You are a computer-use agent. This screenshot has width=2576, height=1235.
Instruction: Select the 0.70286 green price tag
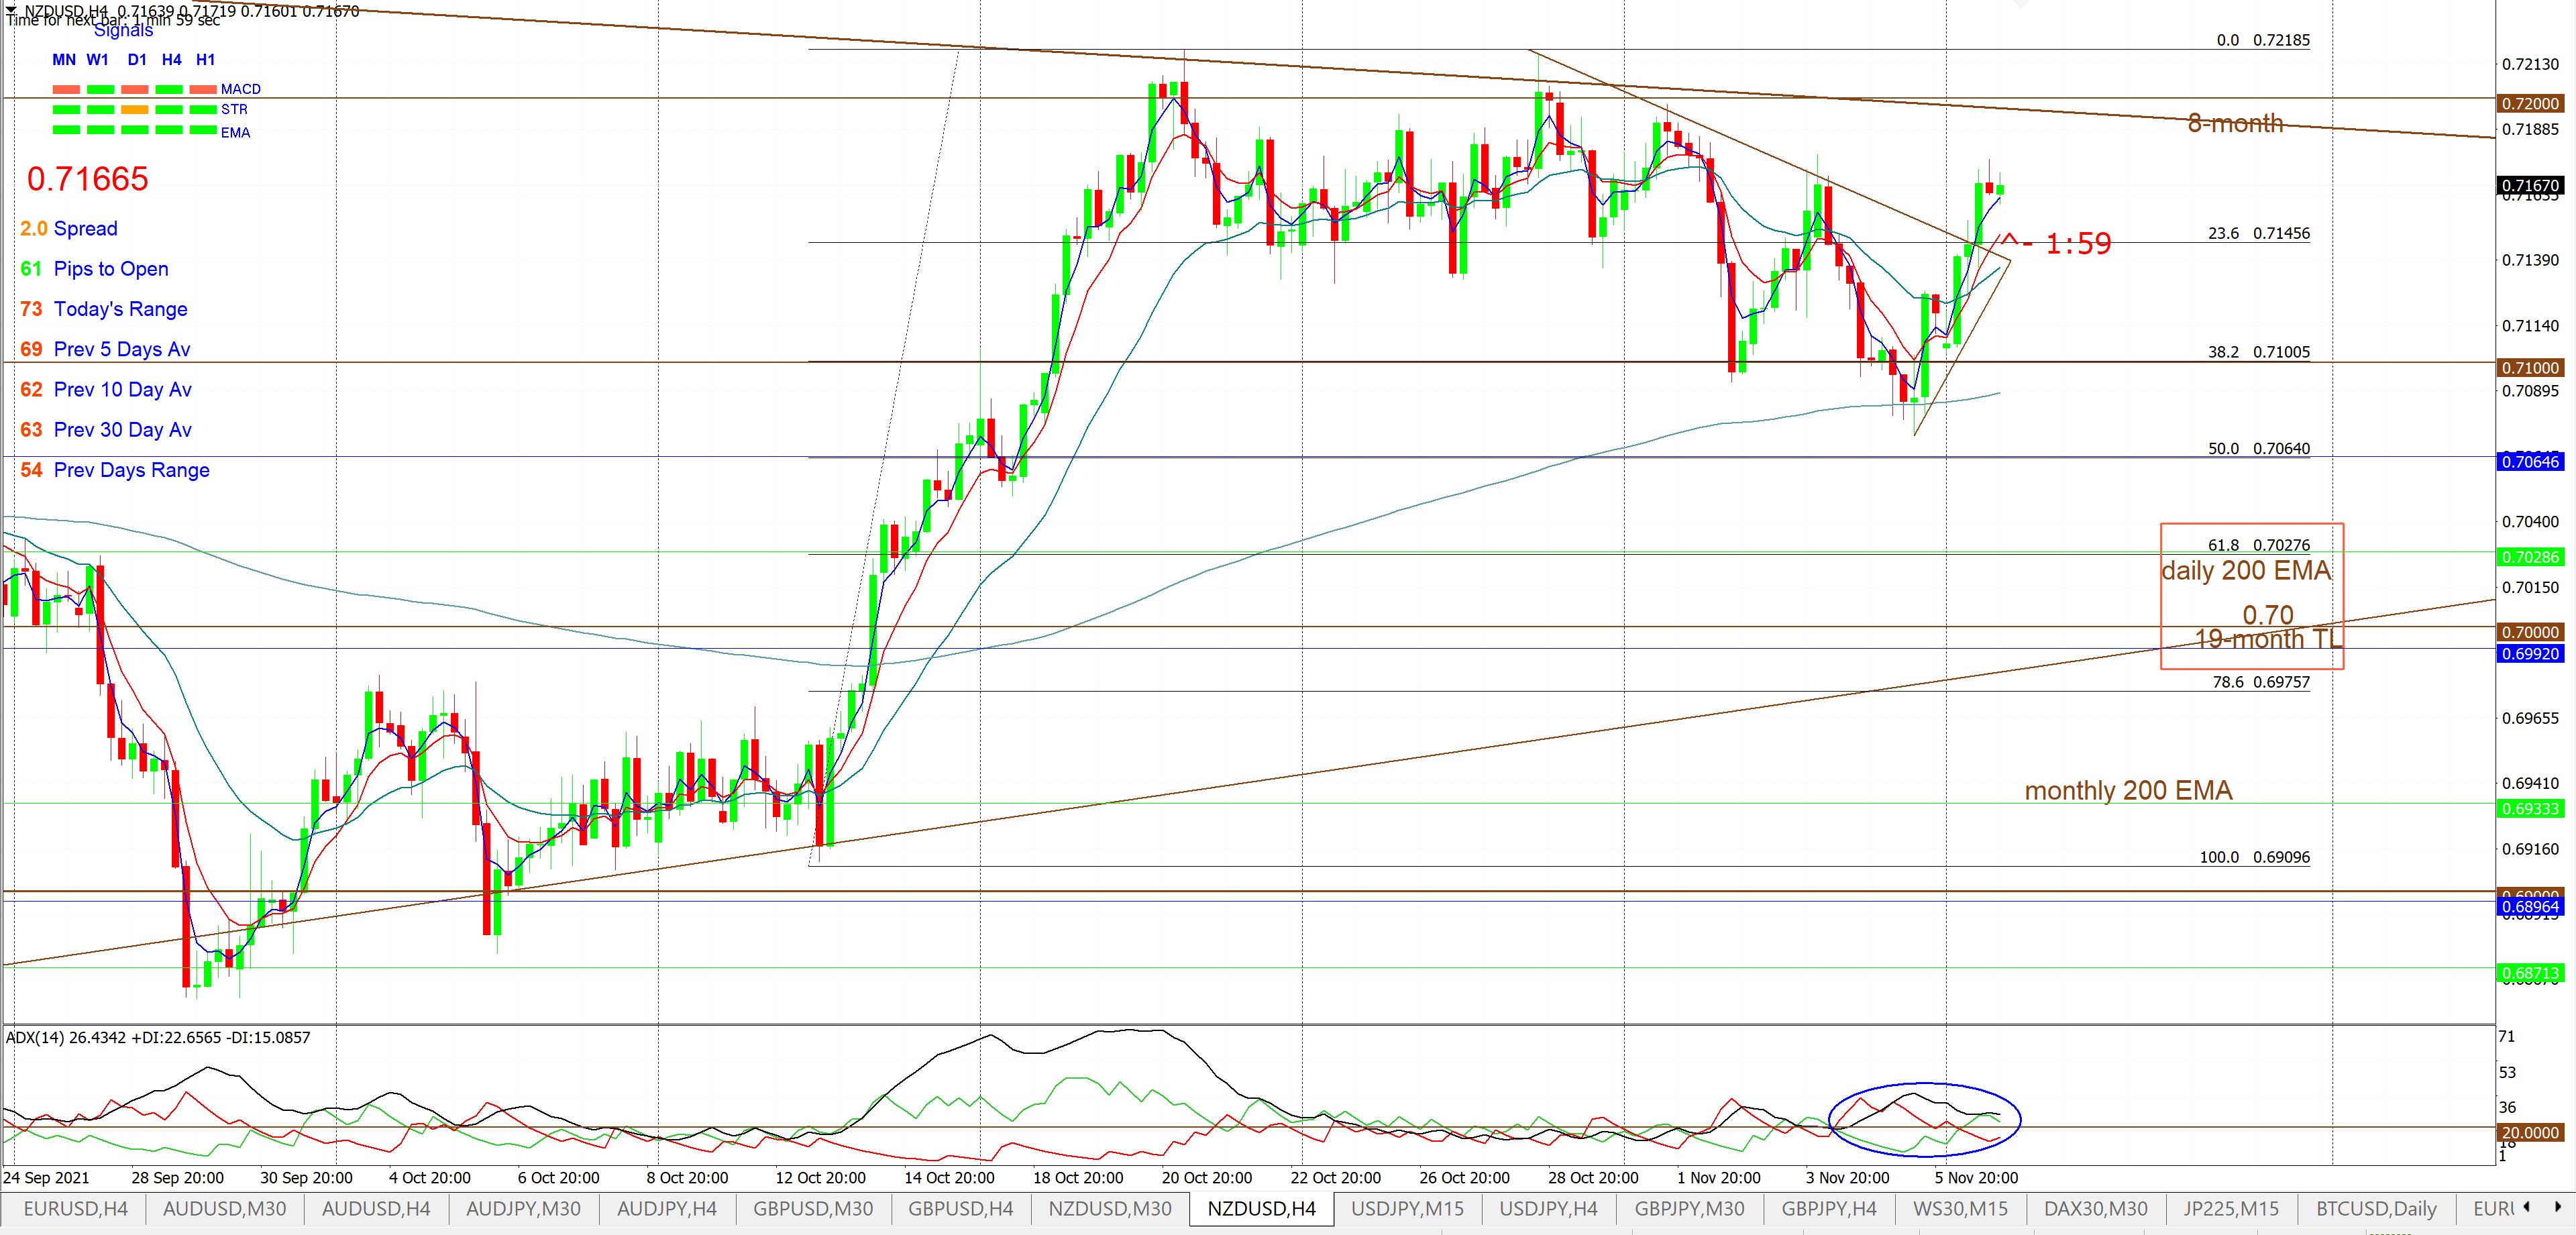click(x=2530, y=557)
